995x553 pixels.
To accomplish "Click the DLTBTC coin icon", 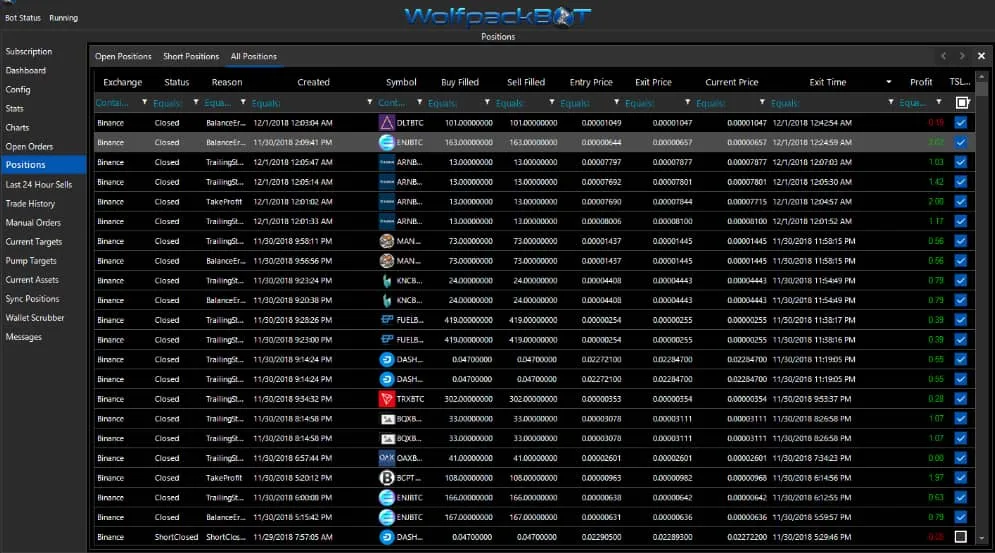I will (x=386, y=123).
